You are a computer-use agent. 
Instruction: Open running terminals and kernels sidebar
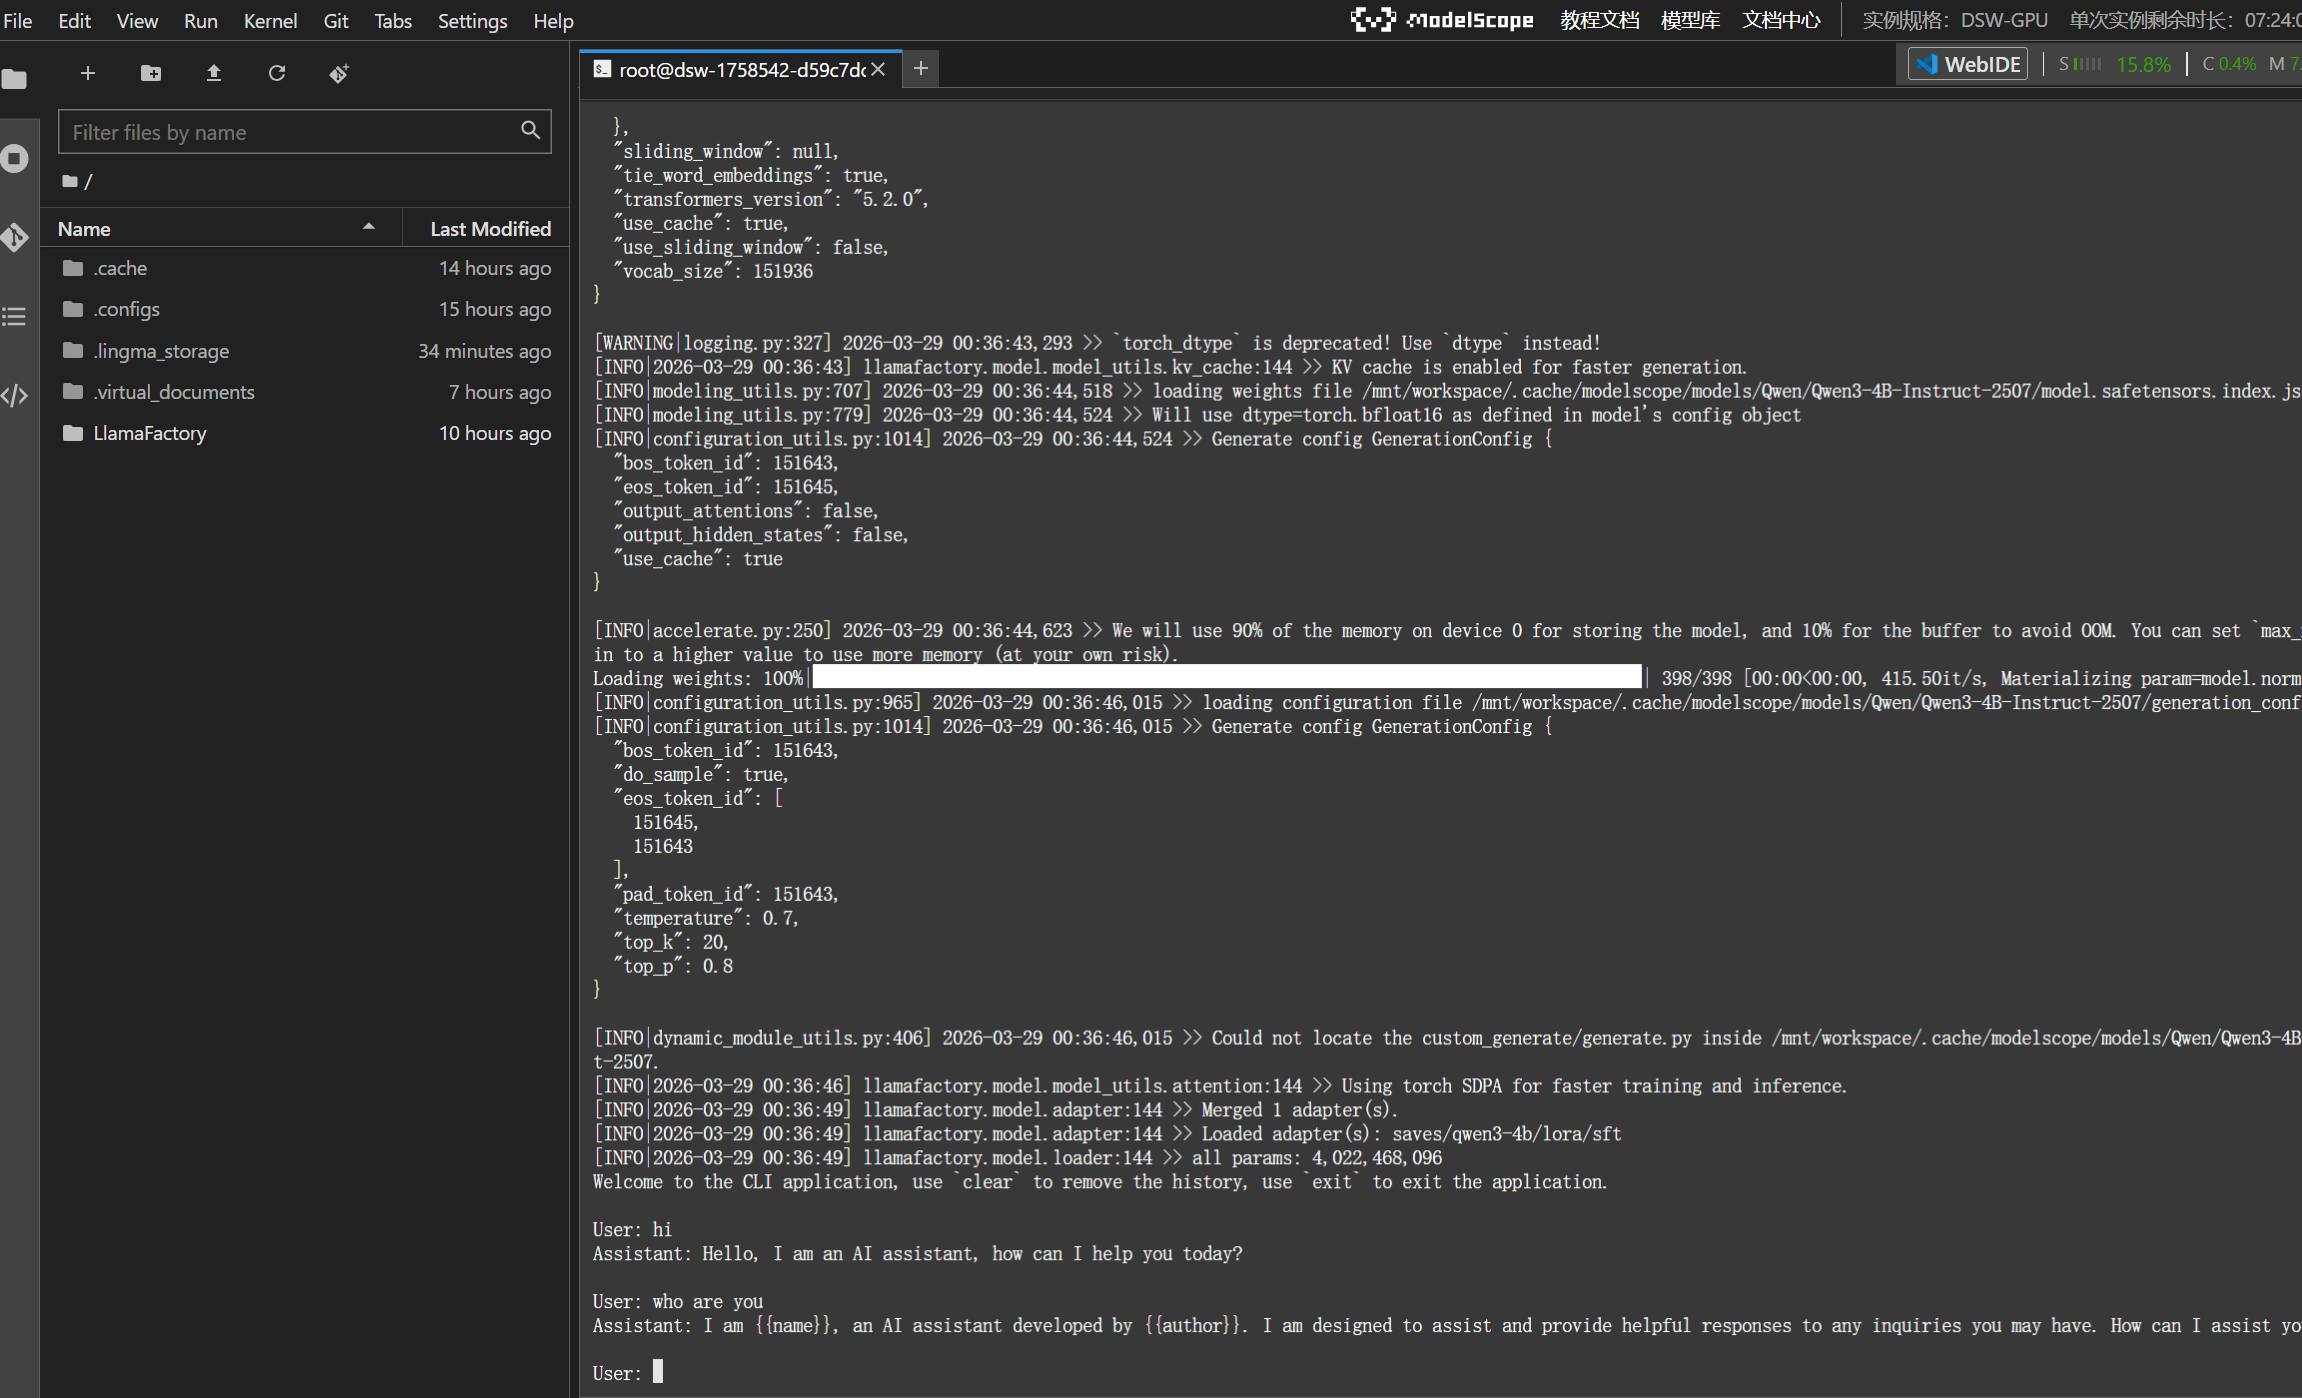point(15,158)
